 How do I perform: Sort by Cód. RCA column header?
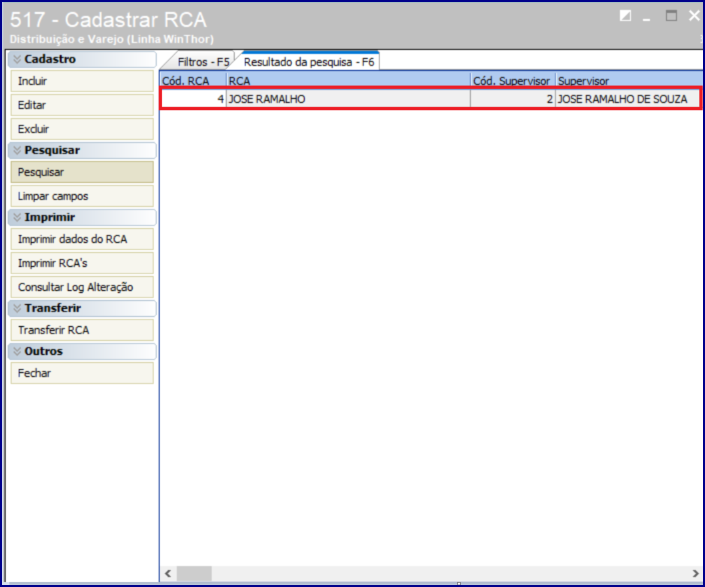coord(193,81)
